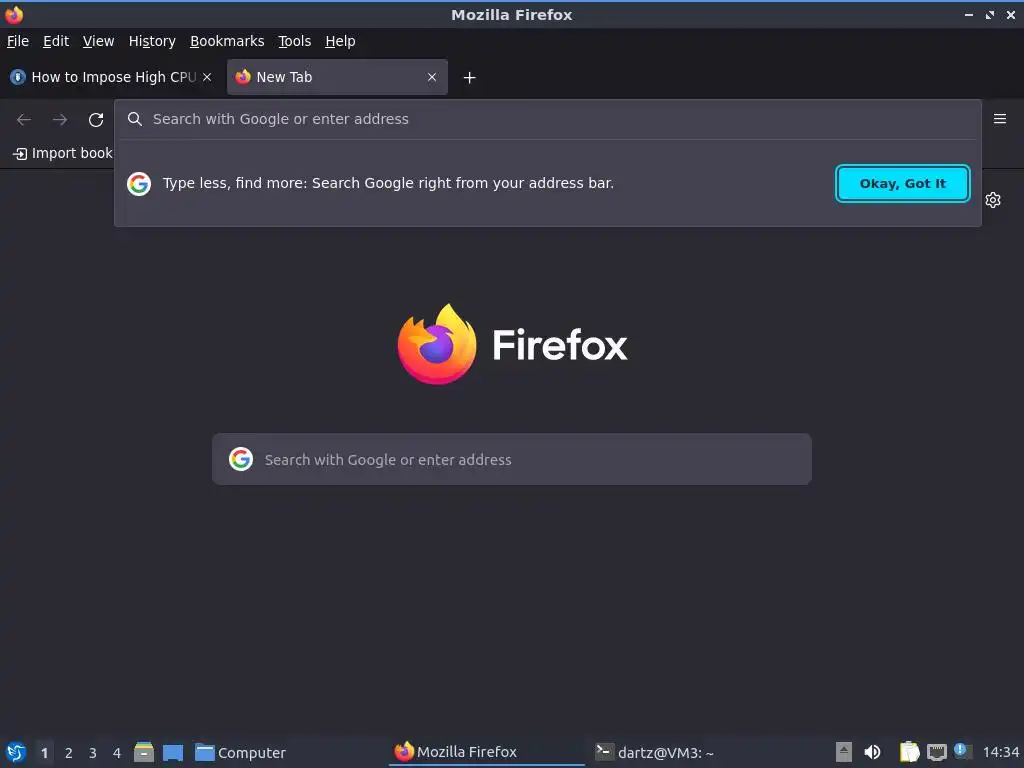The image size is (1024, 768).
Task: Open the Help menu
Action: click(x=340, y=41)
